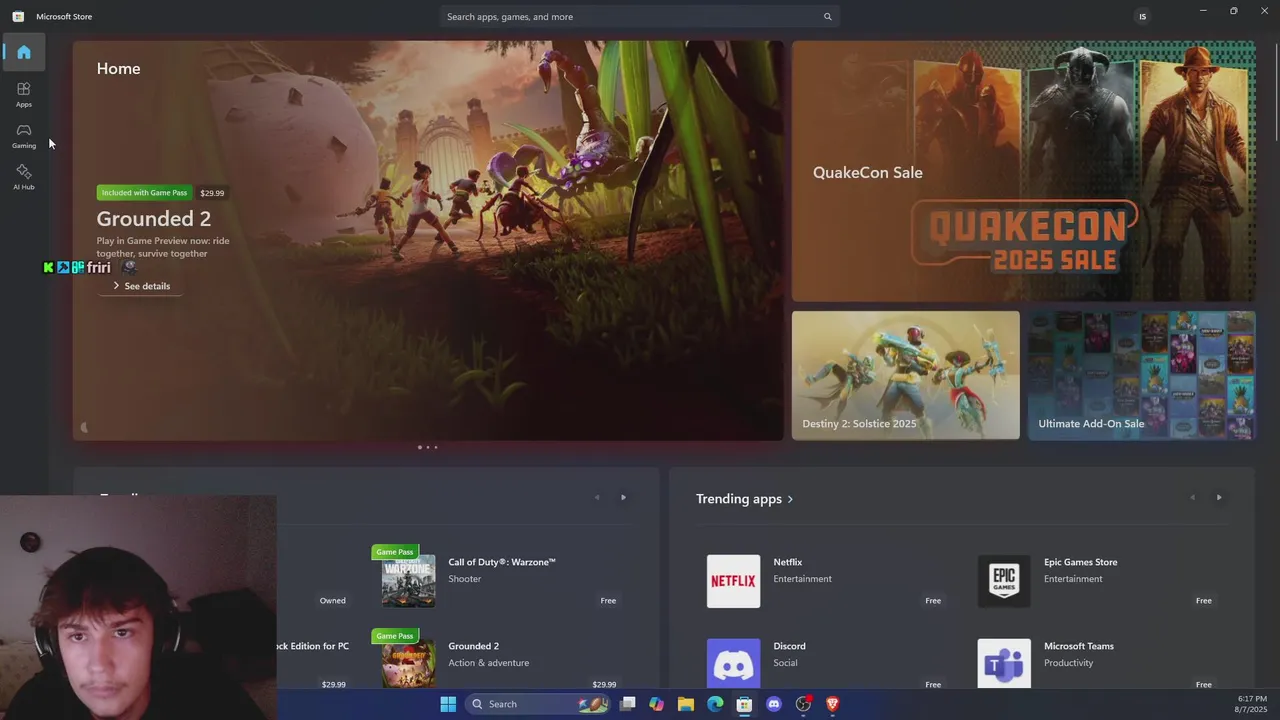Open Destiny 2: Solstice 2025 tile
The width and height of the screenshot is (1280, 720).
[x=906, y=375]
